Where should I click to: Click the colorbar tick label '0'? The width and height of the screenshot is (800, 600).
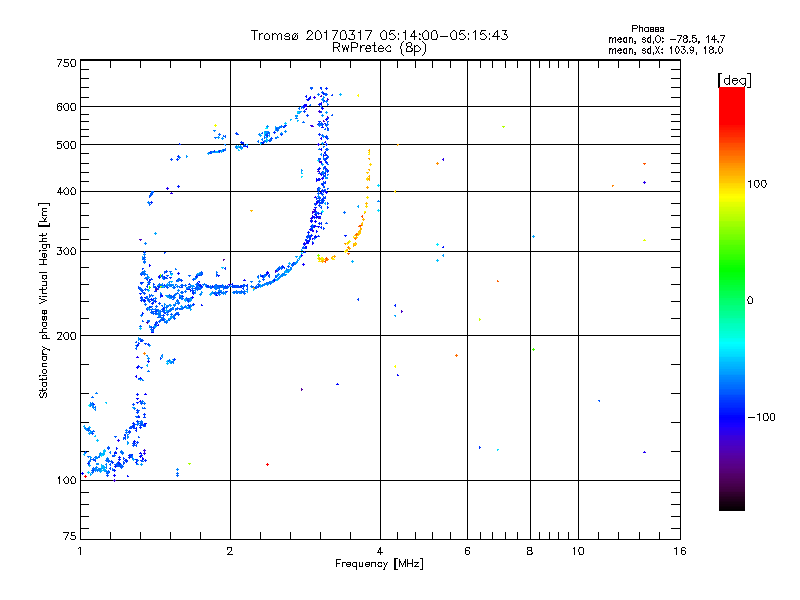(x=750, y=301)
